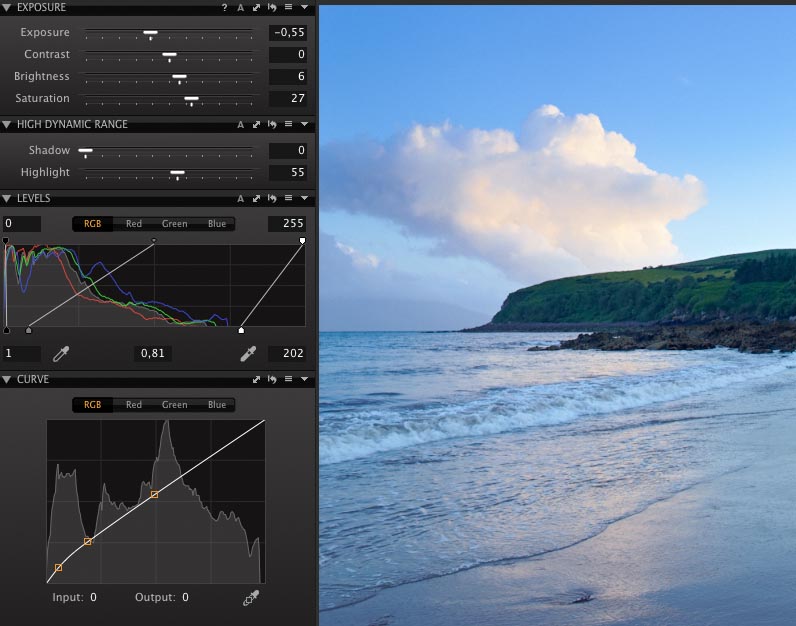This screenshot has width=796, height=626.
Task: Select the Curve Red channel tab
Action: 134,405
